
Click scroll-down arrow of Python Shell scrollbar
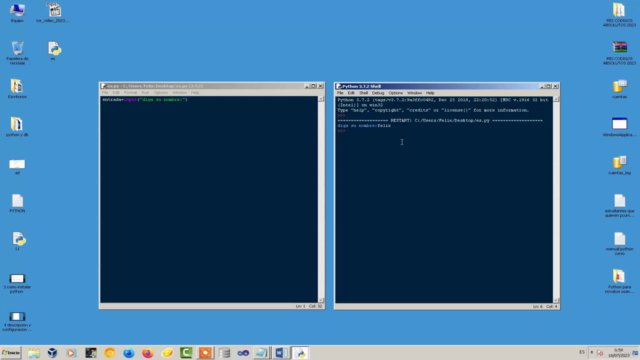click(556, 300)
